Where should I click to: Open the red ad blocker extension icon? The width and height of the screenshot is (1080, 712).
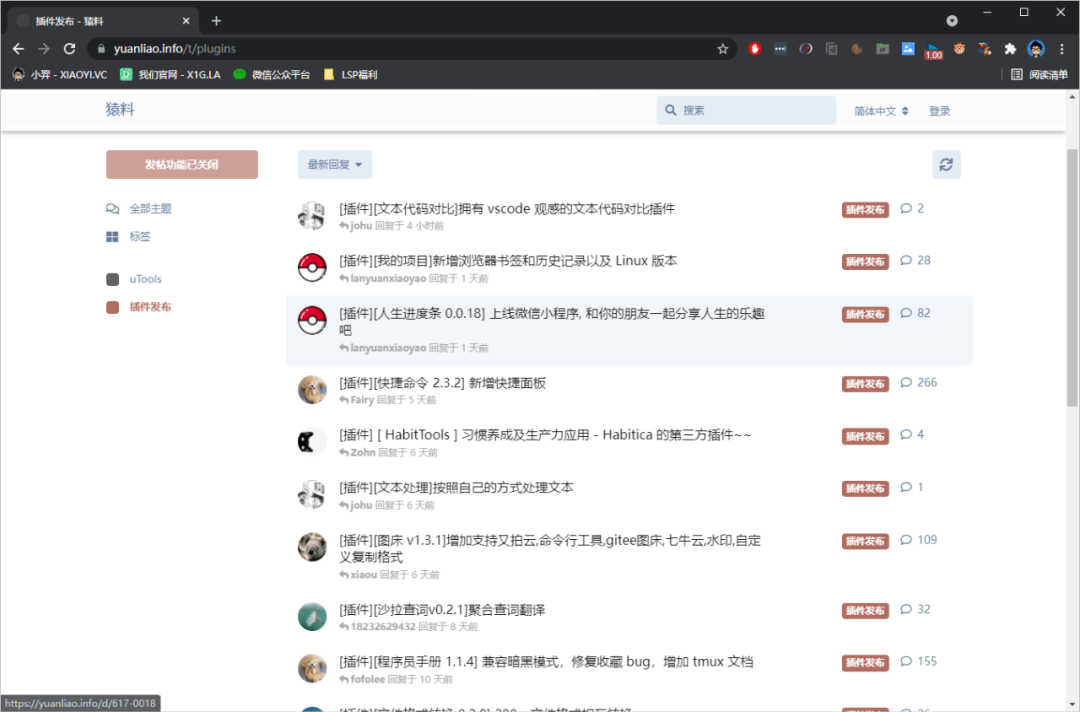755,49
